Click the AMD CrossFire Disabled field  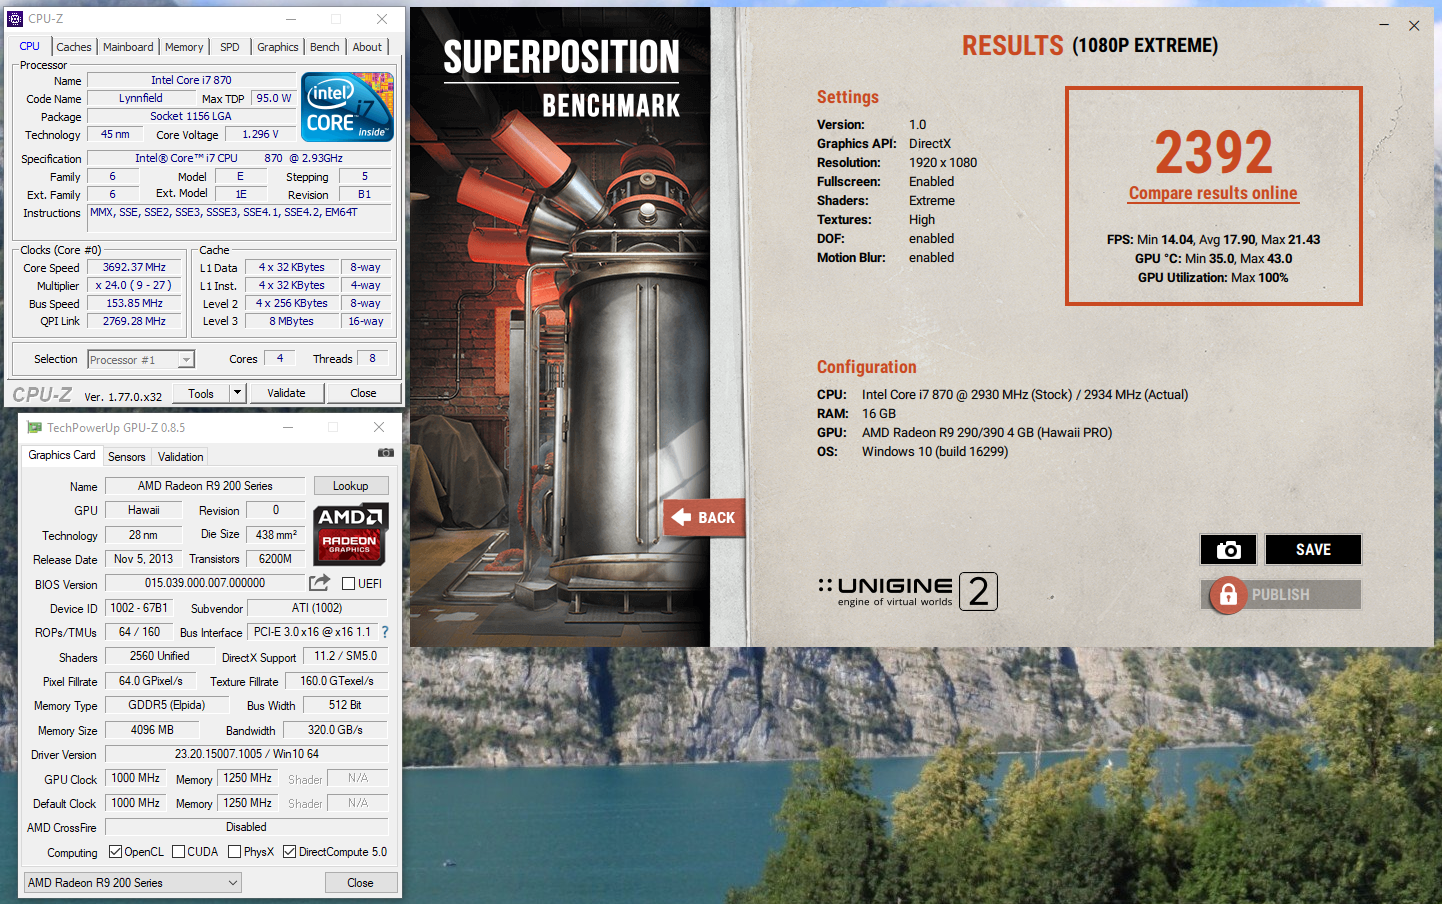(x=246, y=827)
